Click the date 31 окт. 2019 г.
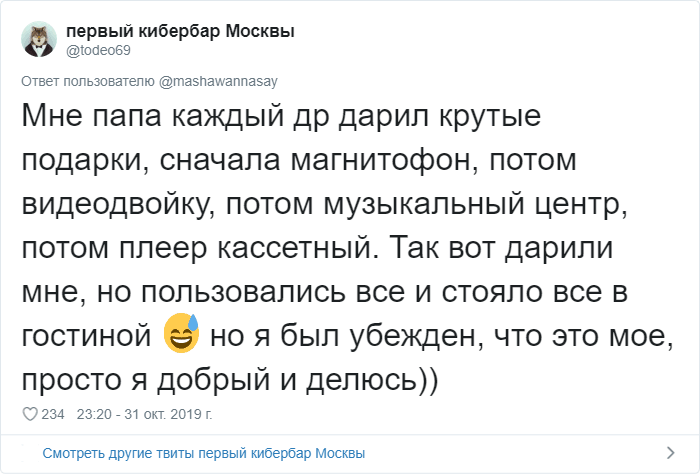This screenshot has width=700, height=474. tap(168, 415)
